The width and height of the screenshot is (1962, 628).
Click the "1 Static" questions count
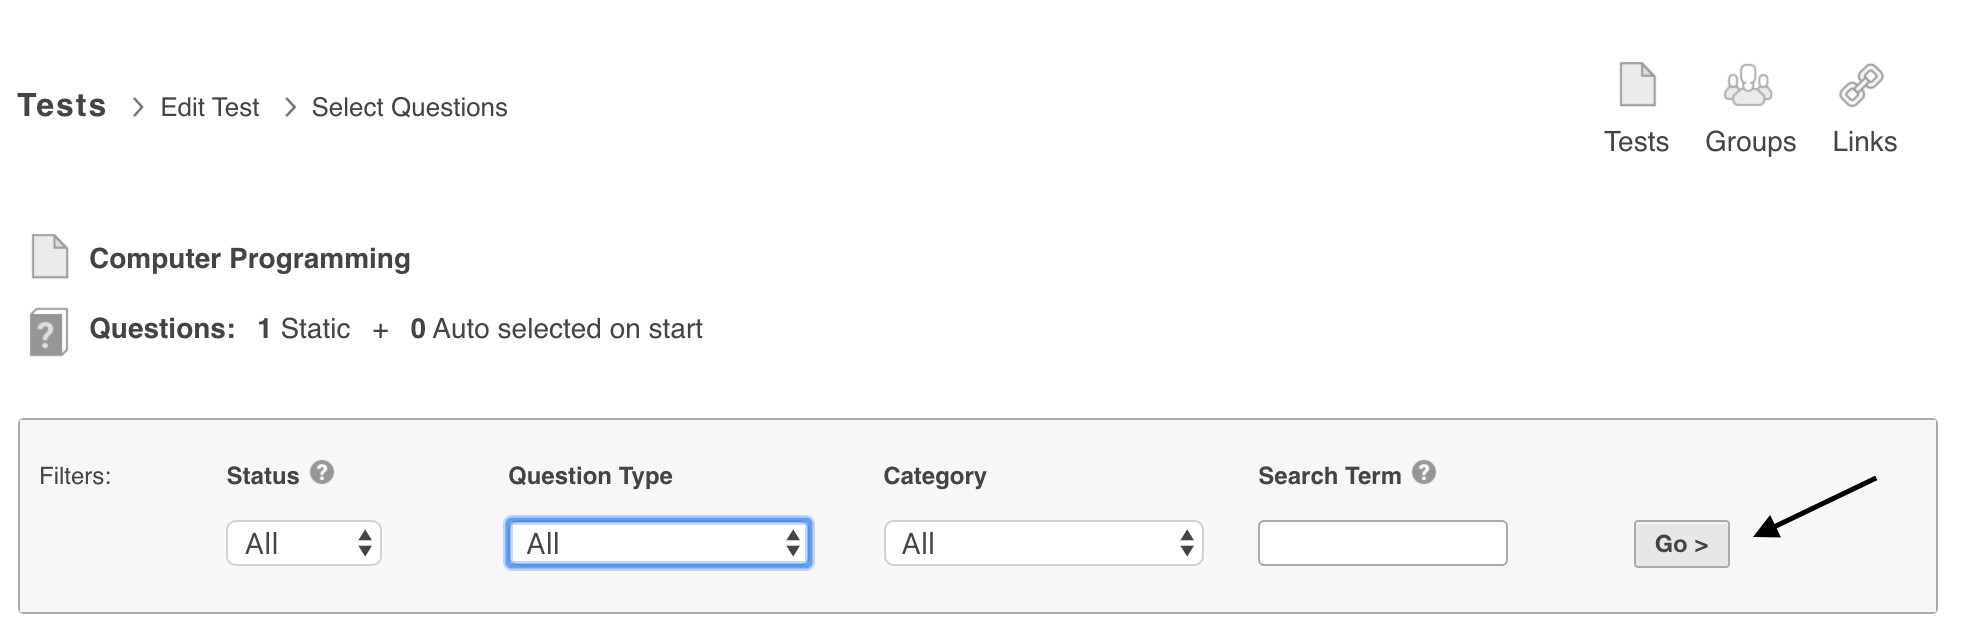[x=304, y=329]
